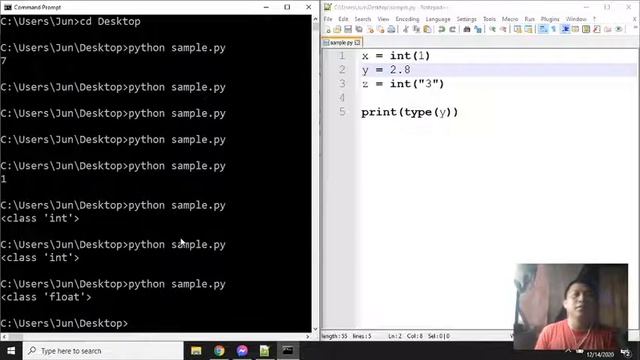The width and height of the screenshot is (640, 360).
Task: Click the Paste clipboard icon
Action: [427, 29]
